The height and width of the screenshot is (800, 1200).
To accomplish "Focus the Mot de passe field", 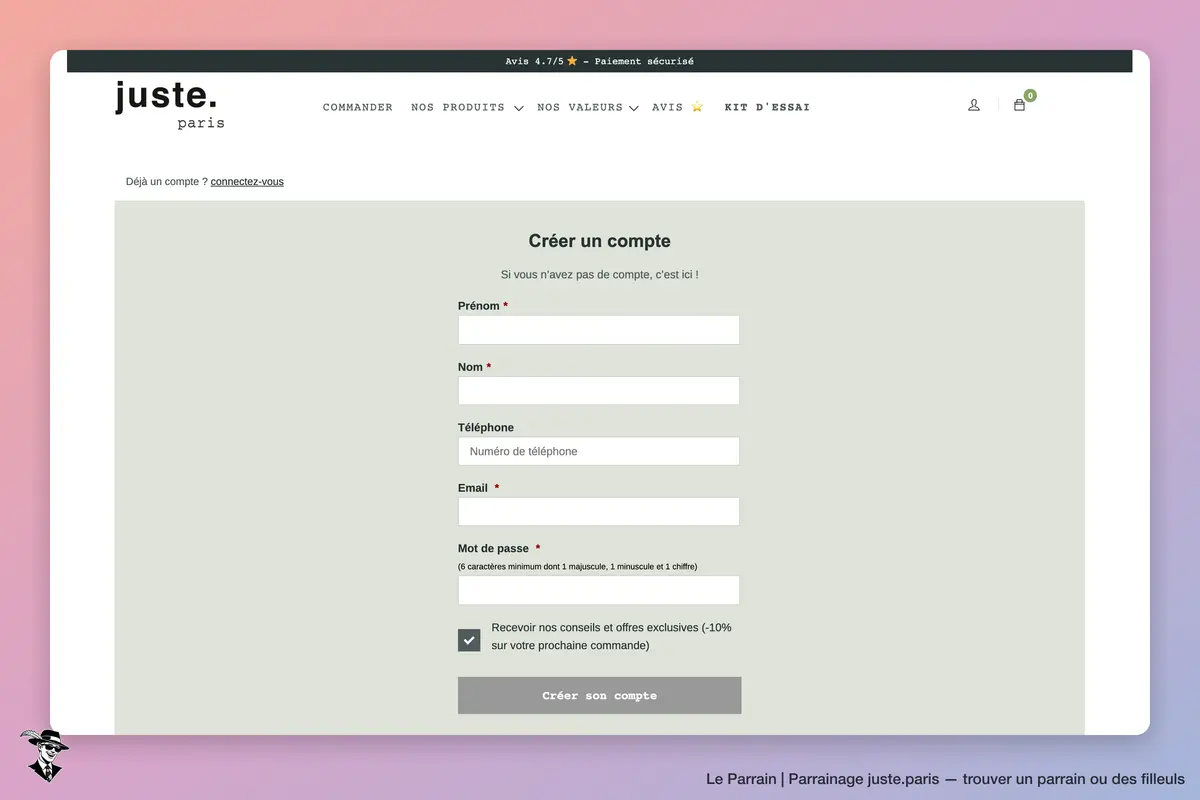I will click(x=599, y=590).
